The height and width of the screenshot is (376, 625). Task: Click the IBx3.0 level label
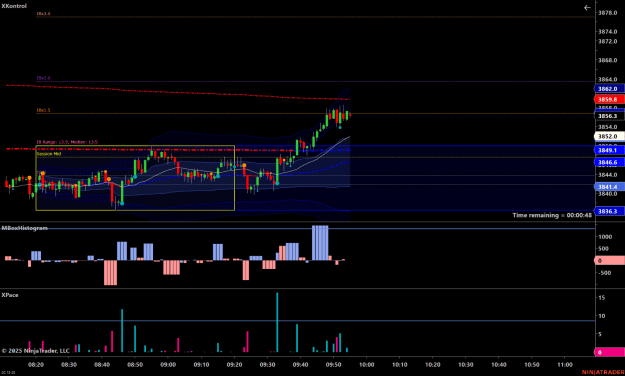tap(43, 14)
